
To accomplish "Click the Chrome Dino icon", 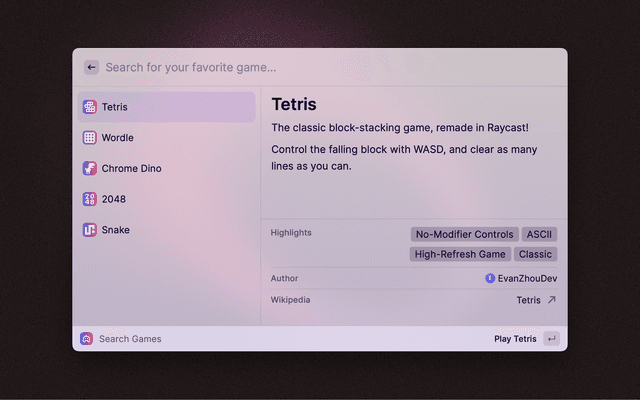I will click(90, 169).
